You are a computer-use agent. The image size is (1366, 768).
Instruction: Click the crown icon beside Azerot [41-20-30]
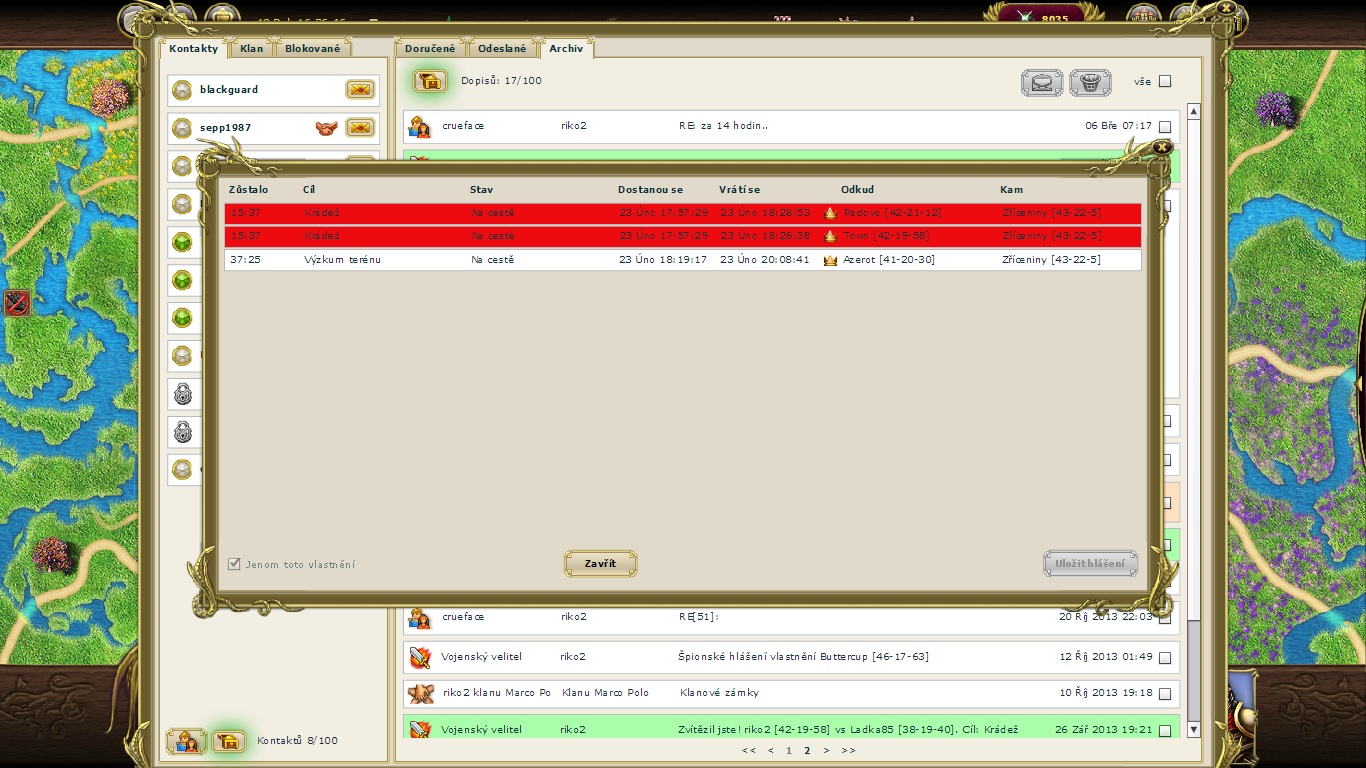tap(830, 260)
